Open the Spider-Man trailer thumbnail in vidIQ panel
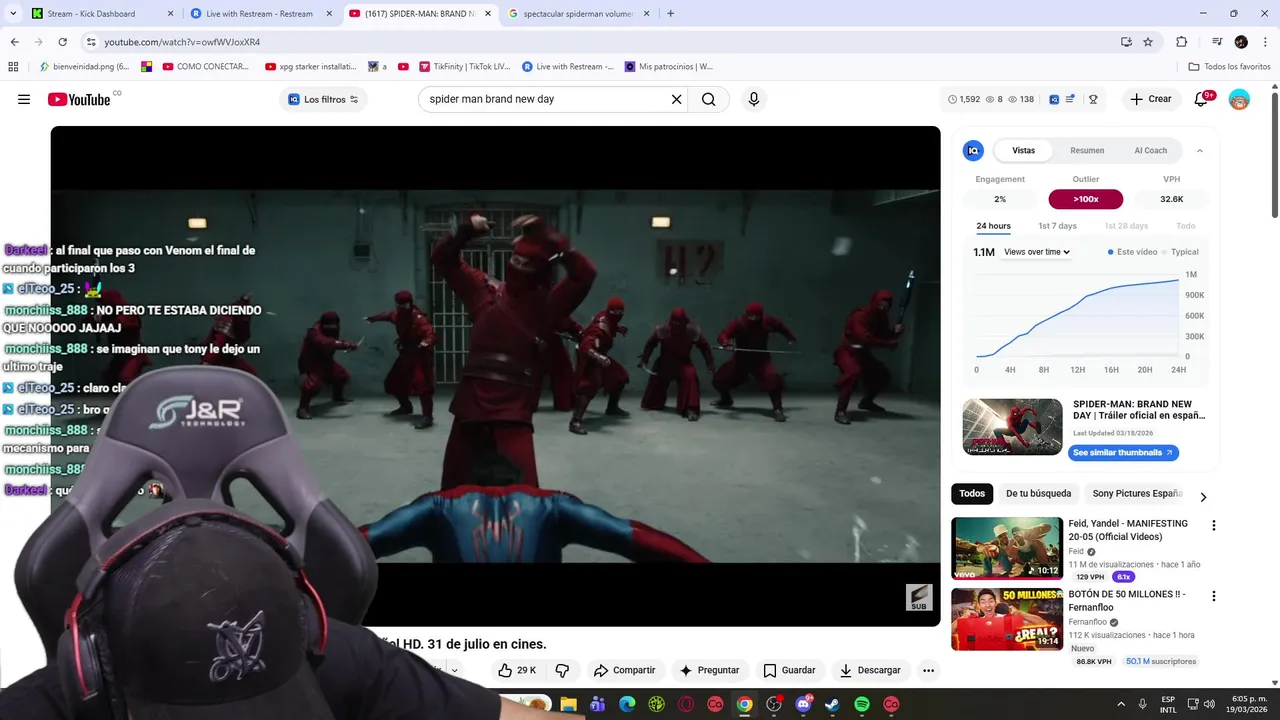1280x720 pixels. [1012, 427]
